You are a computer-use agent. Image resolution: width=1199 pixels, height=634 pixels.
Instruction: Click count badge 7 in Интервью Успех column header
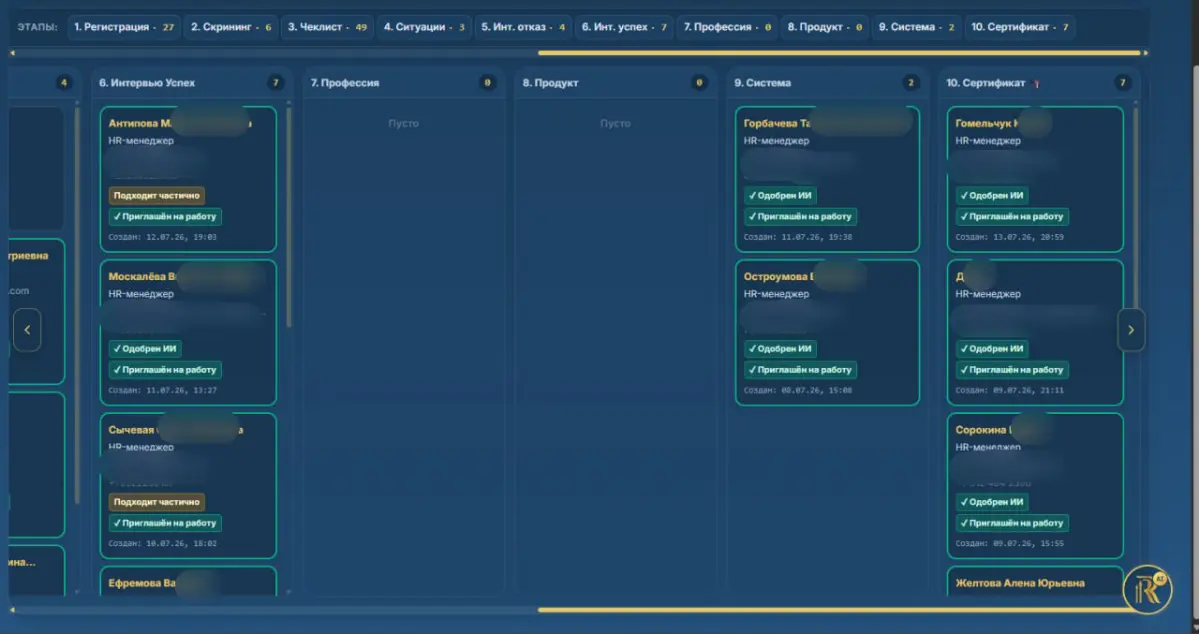coord(276,83)
